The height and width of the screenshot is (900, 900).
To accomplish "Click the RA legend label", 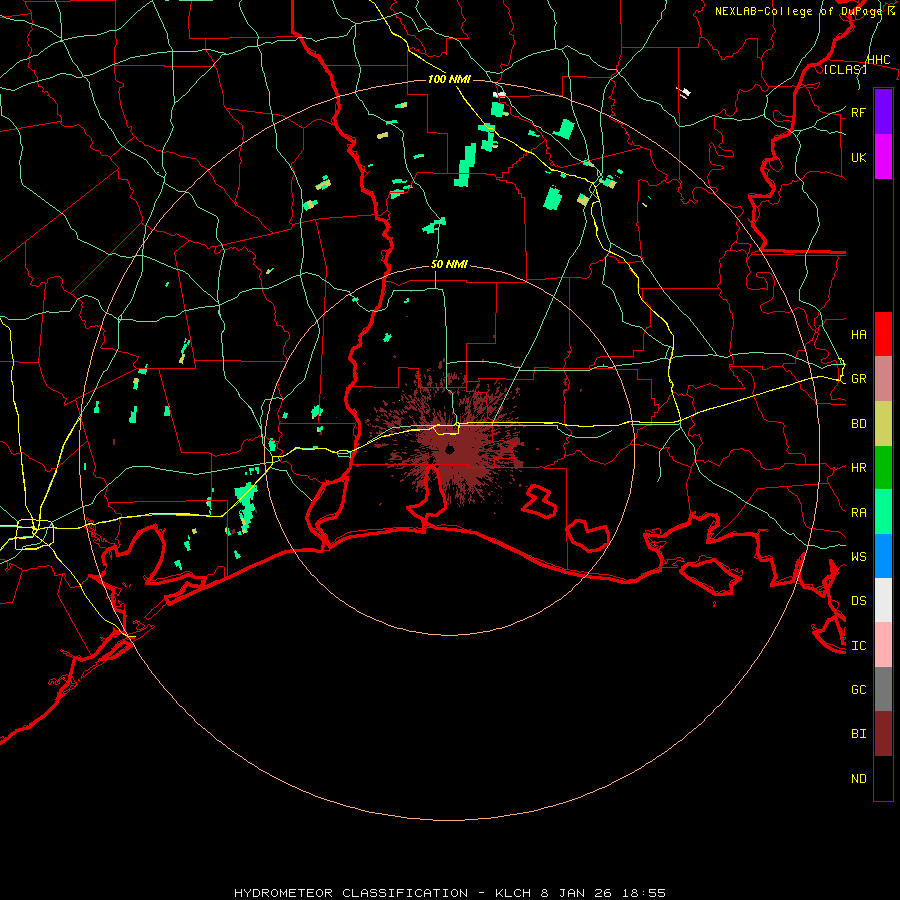I will tap(858, 513).
